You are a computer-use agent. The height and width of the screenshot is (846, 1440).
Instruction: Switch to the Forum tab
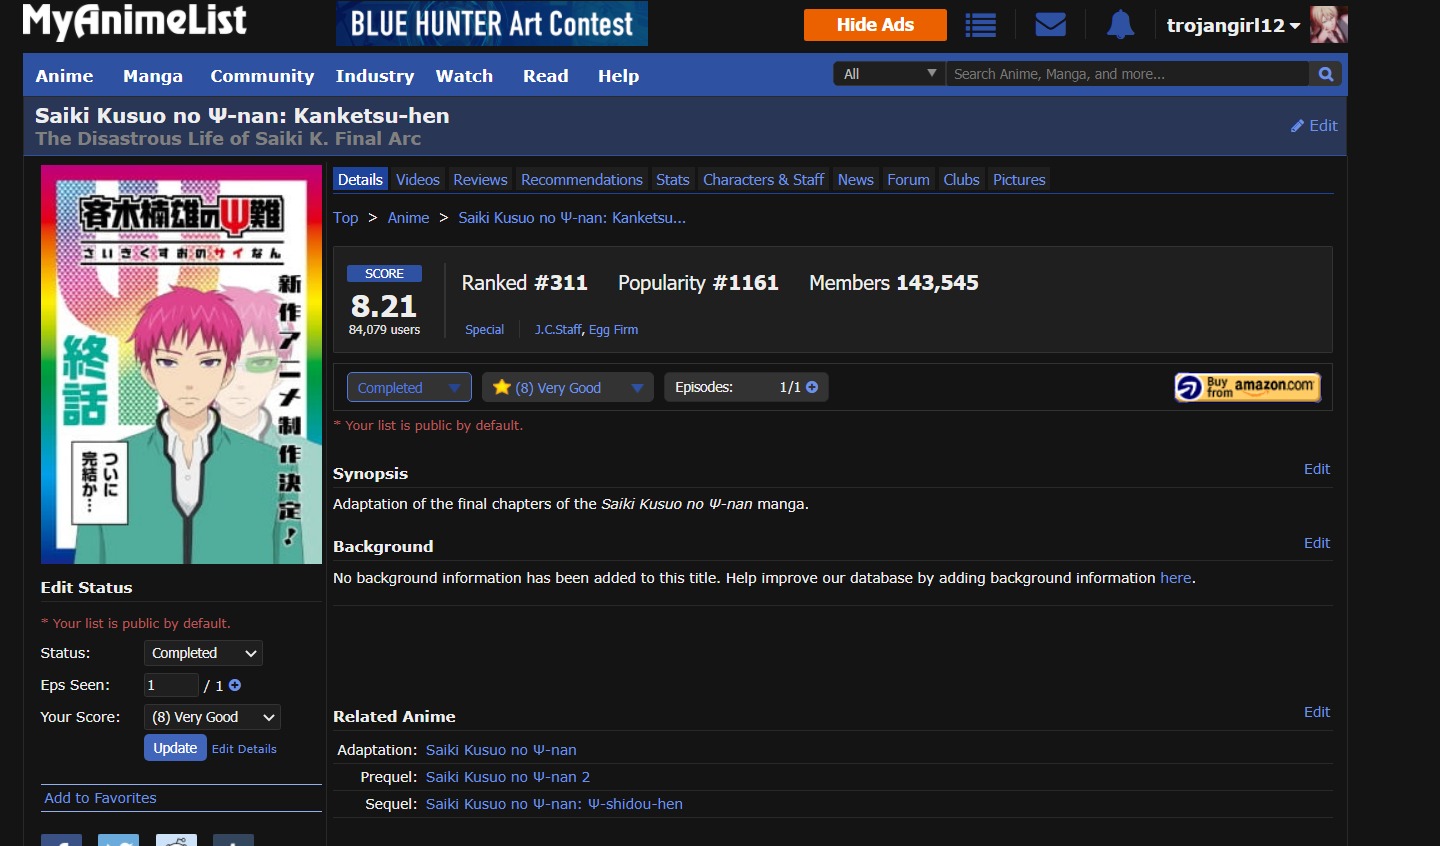[908, 180]
